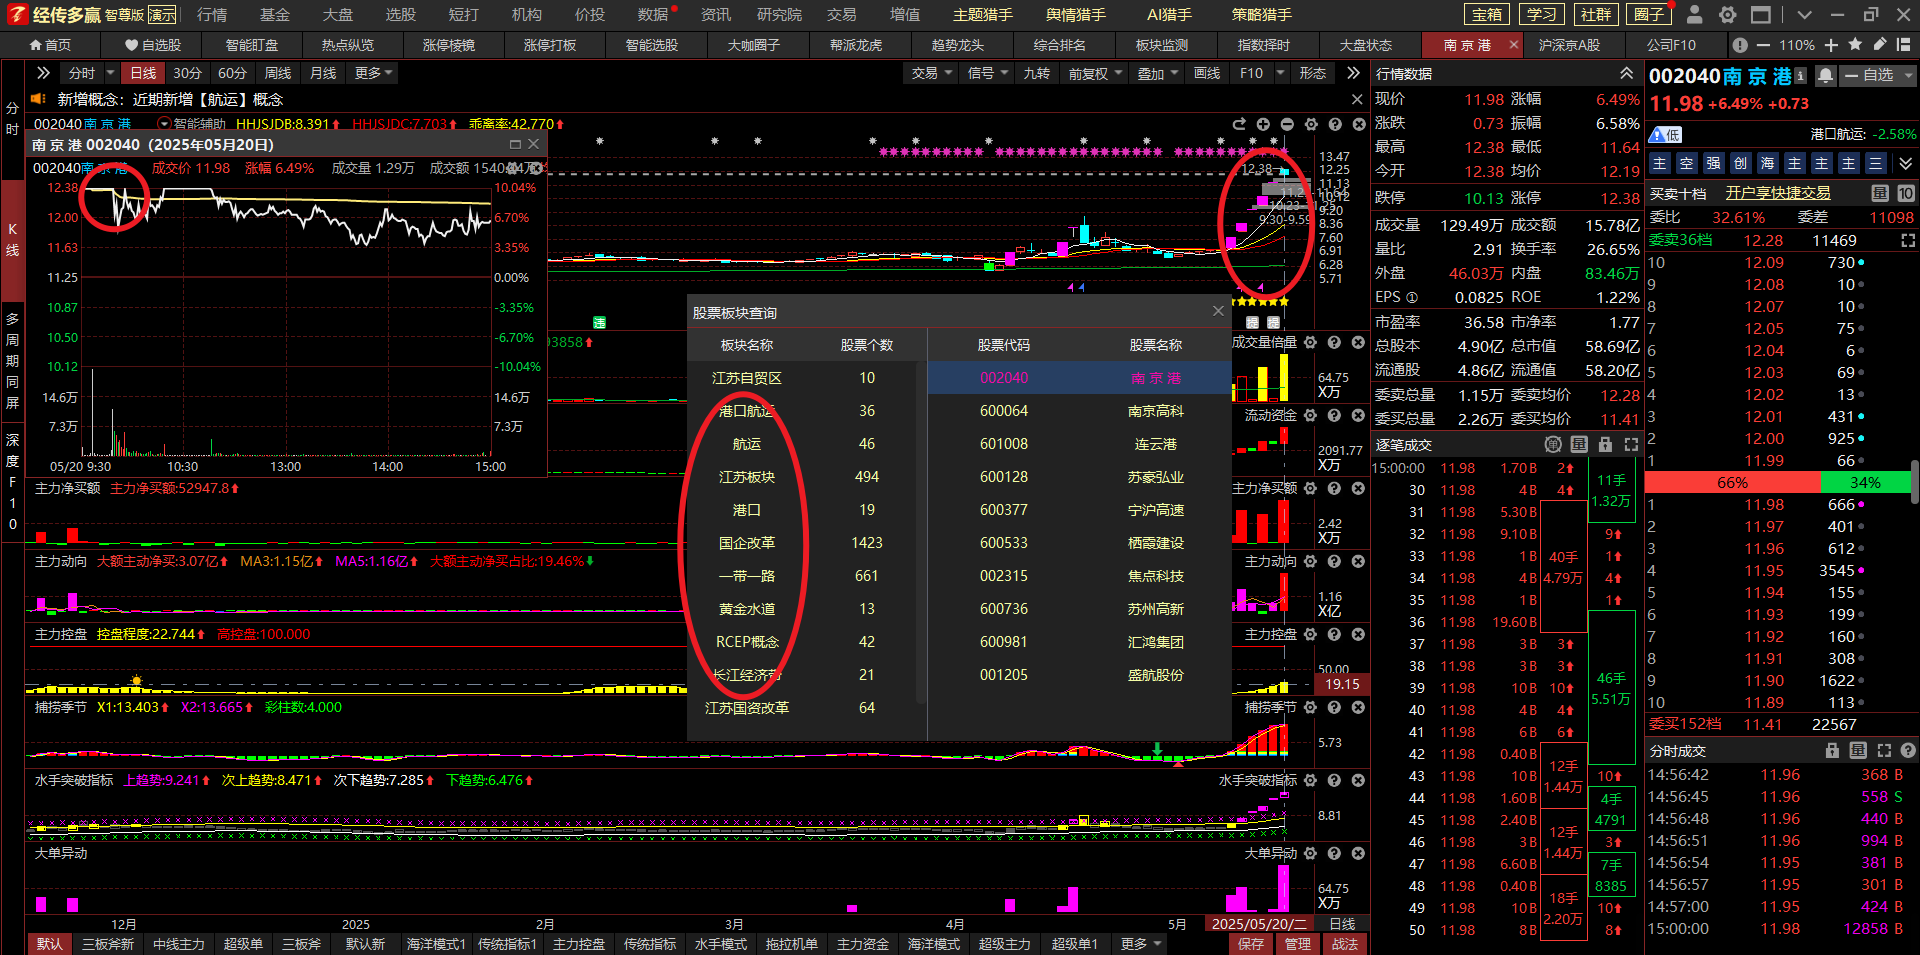This screenshot has width=1920, height=955.
Task: Click the pencil edit icon
Action: [x=1880, y=45]
